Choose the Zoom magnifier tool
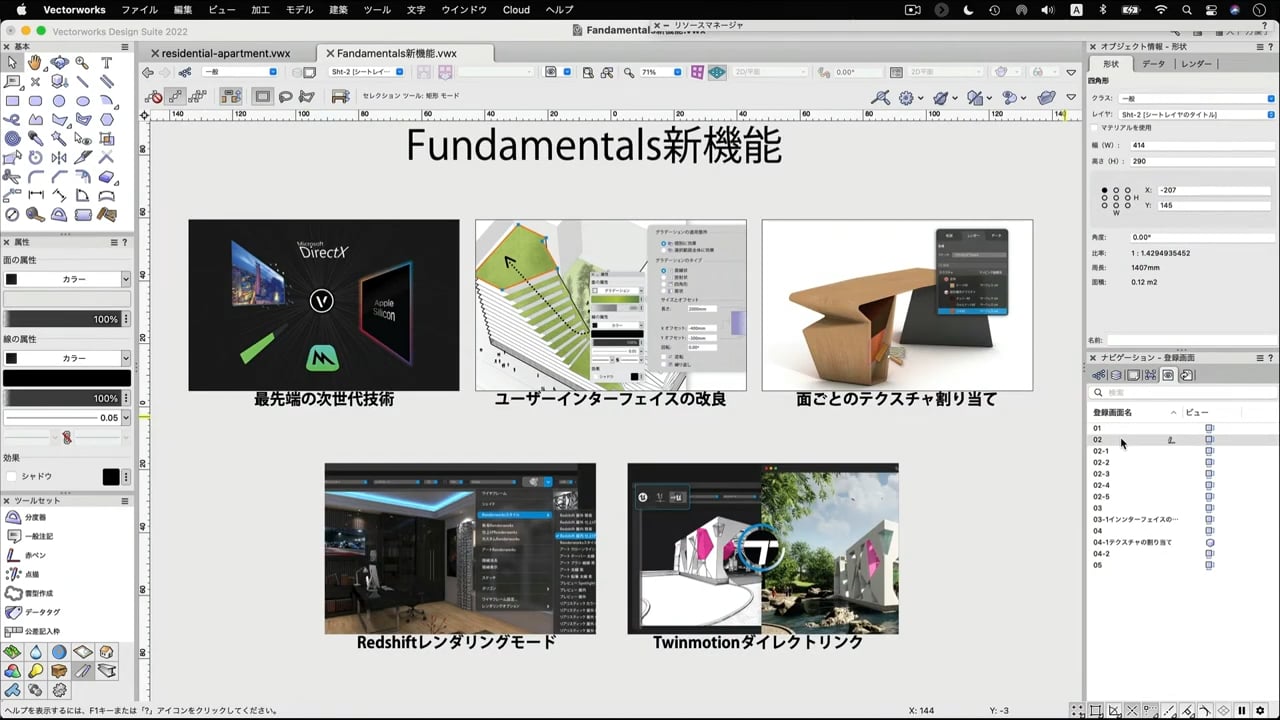 [x=82, y=62]
